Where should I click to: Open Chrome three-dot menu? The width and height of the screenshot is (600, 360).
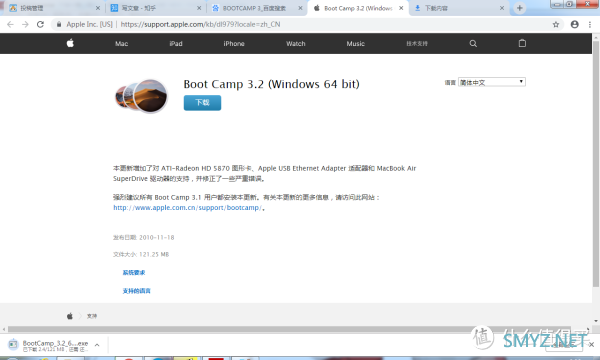point(590,24)
